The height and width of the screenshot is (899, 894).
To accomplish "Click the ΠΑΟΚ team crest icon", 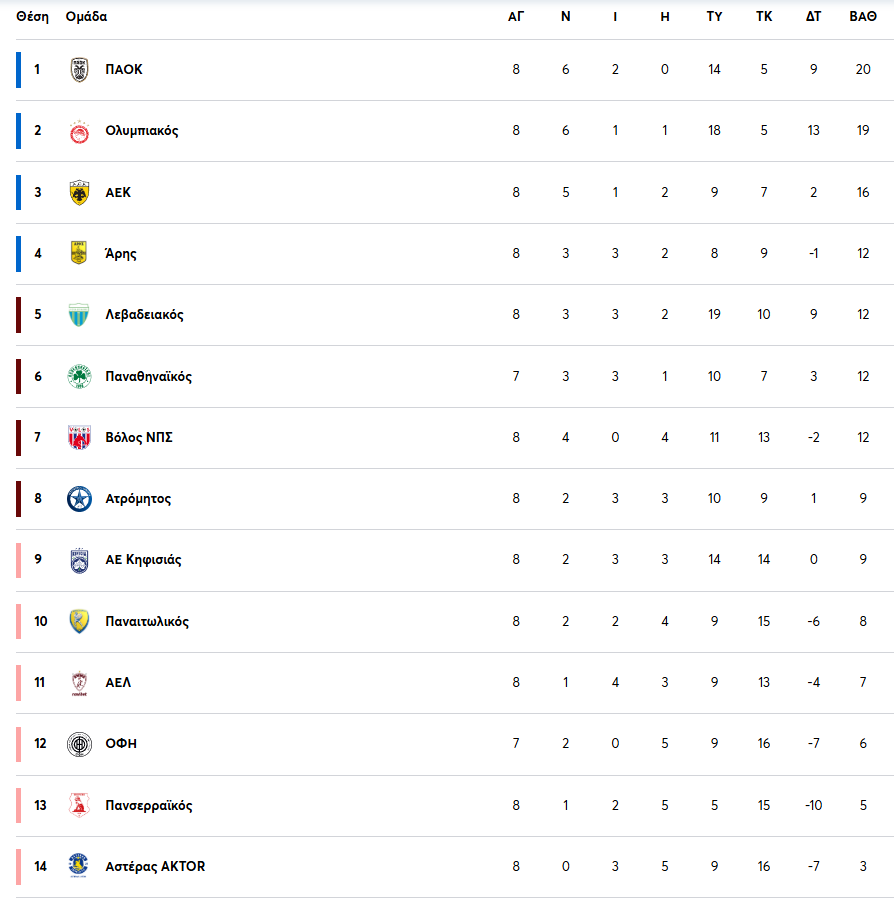I will tap(79, 70).
